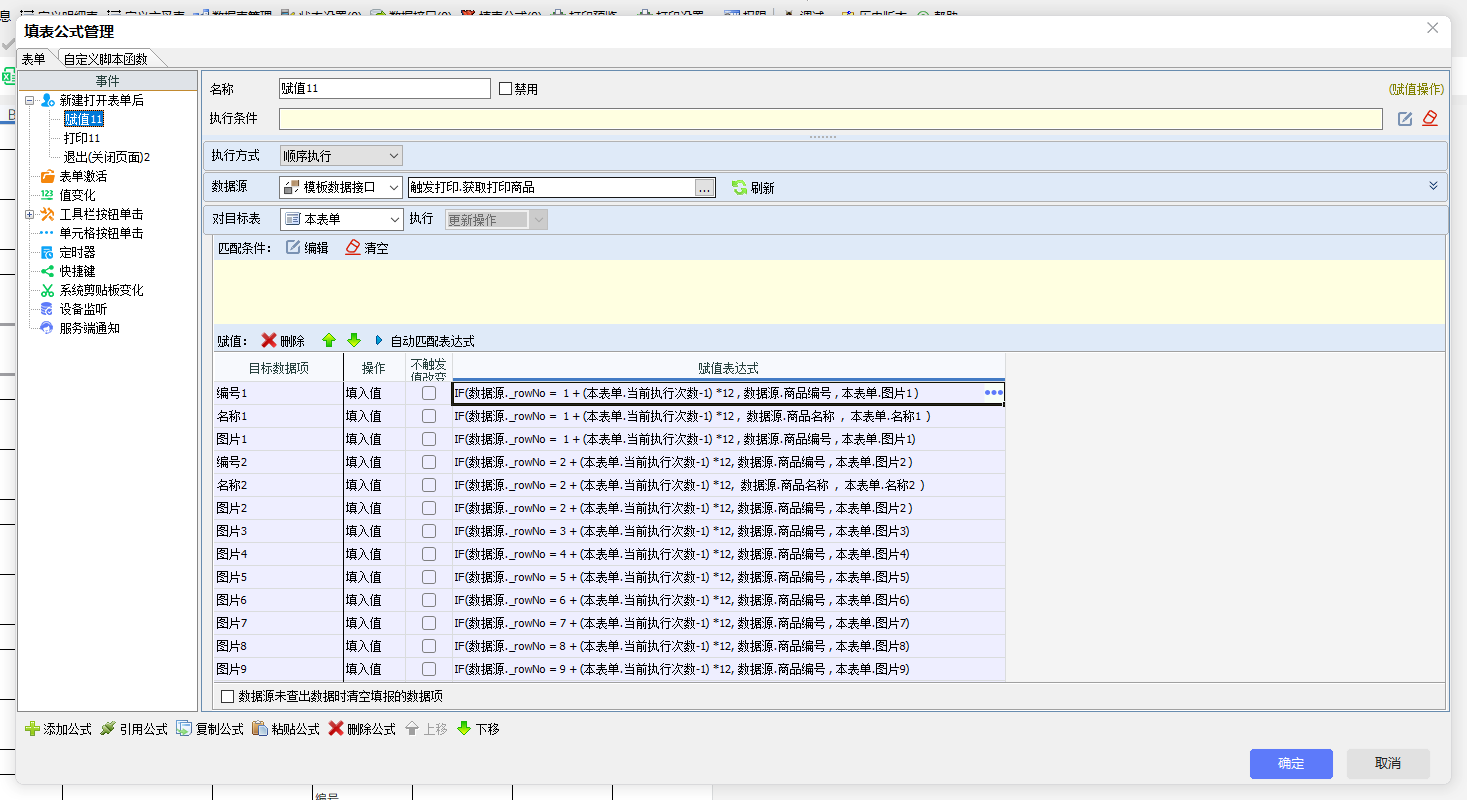Screen dimensions: 1467x800
Task: Click the 取消 button
Action: point(1387,764)
